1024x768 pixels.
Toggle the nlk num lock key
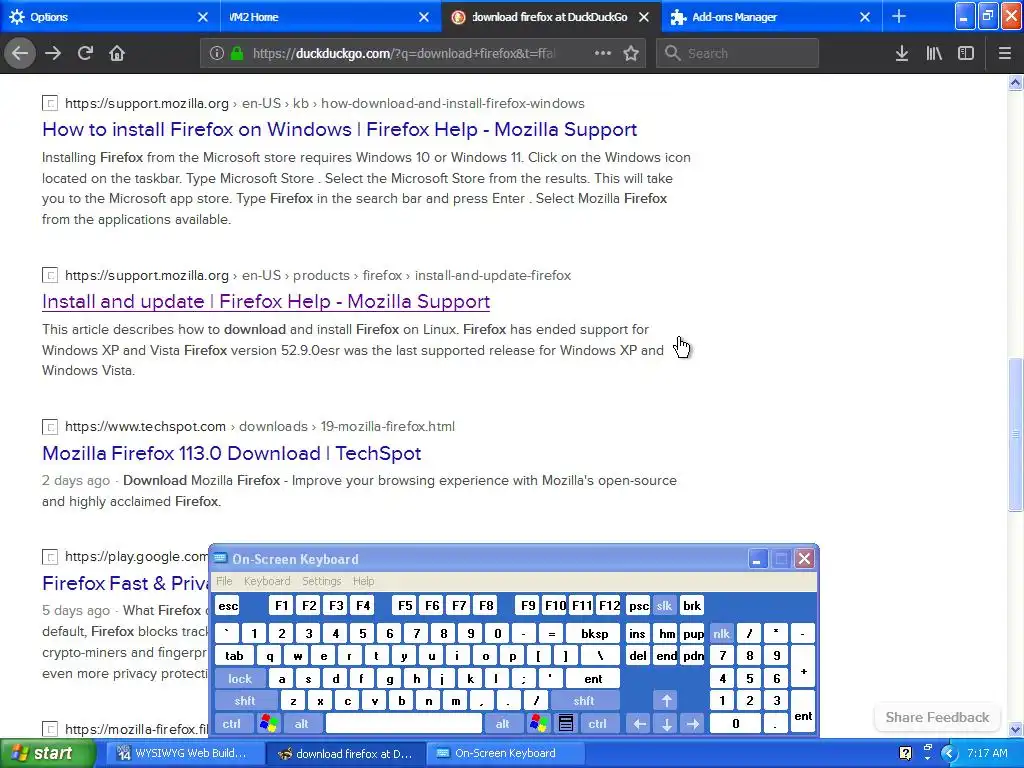(721, 633)
